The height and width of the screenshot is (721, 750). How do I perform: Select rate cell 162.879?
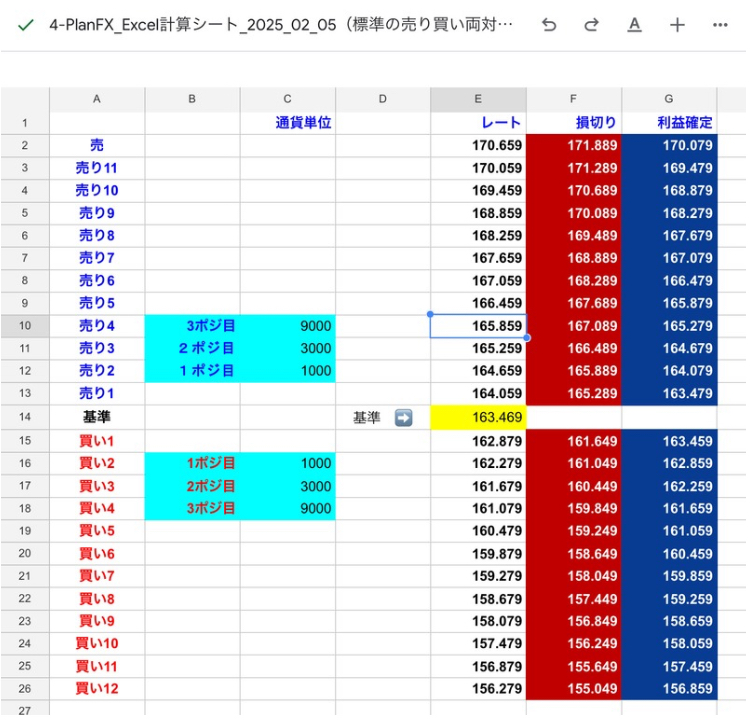pos(478,441)
